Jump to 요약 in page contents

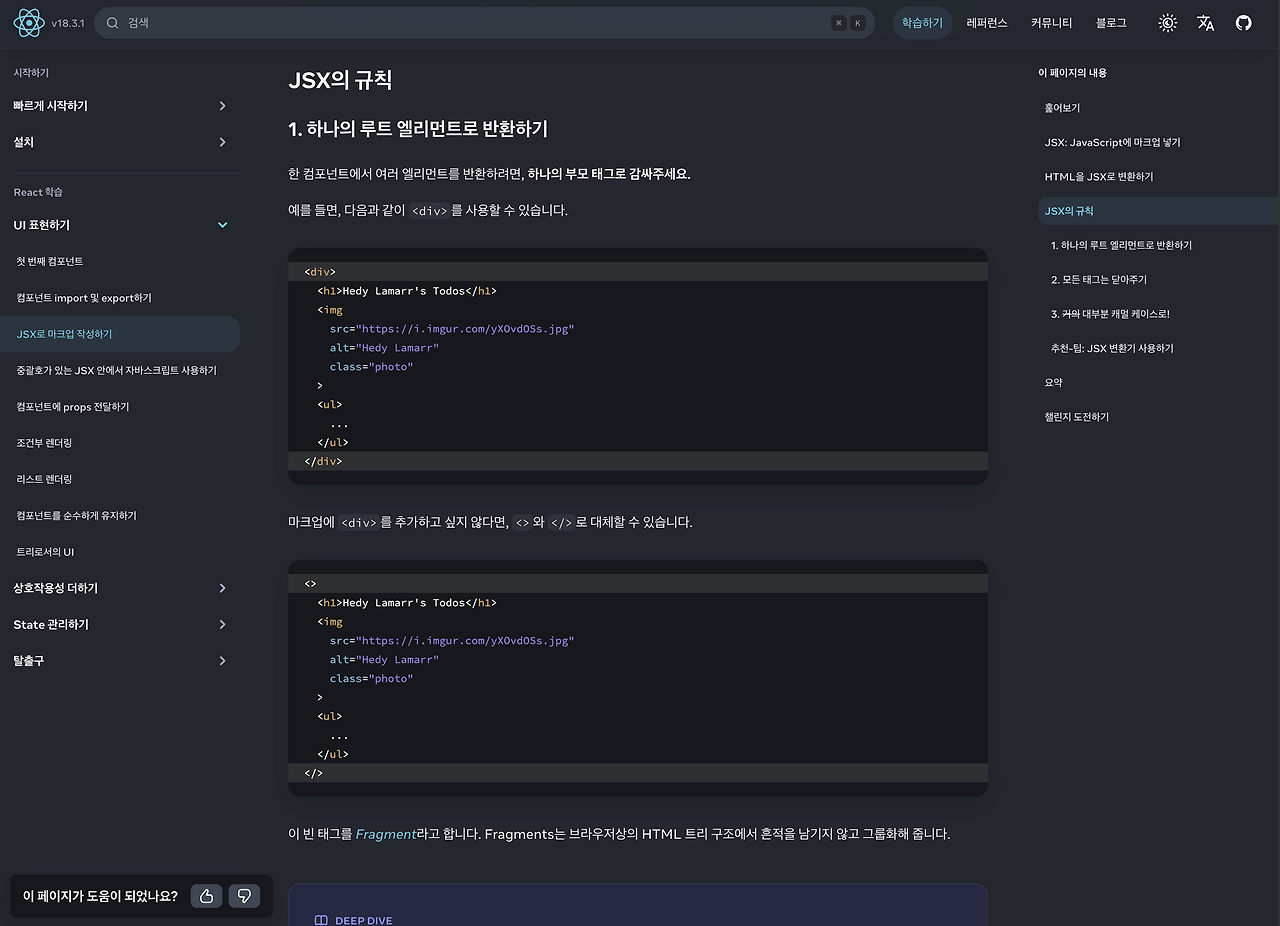point(1054,382)
